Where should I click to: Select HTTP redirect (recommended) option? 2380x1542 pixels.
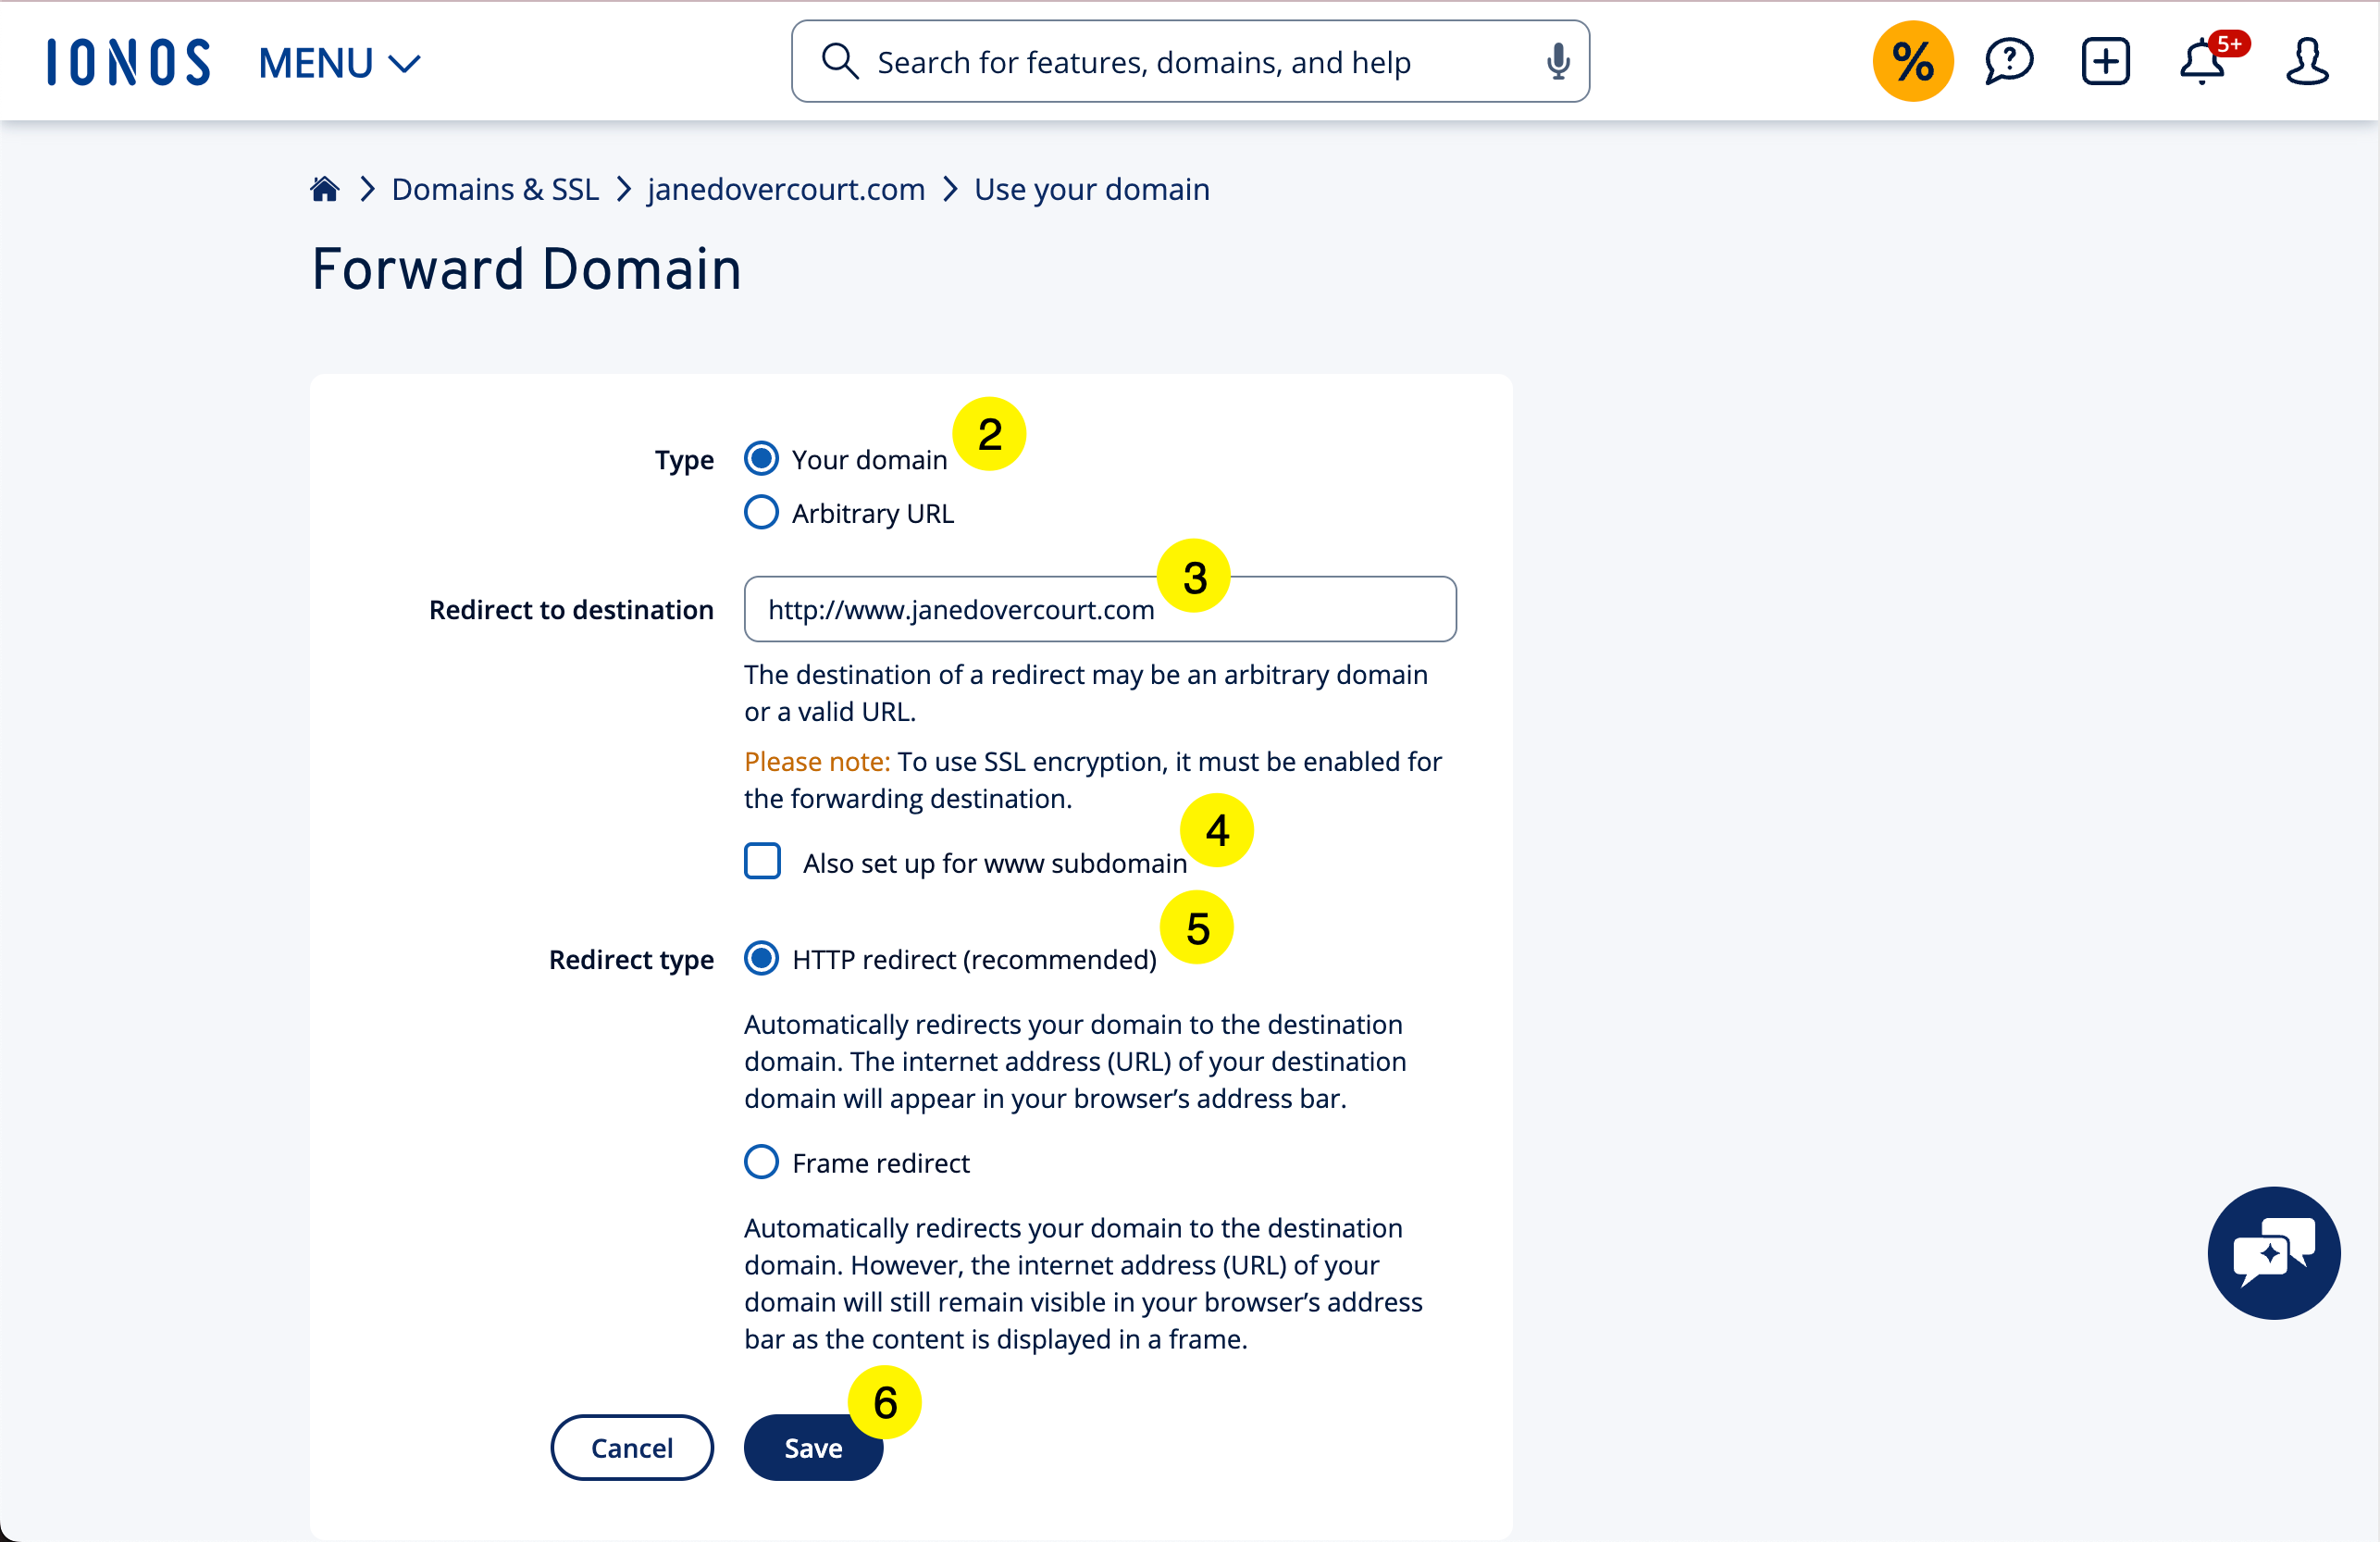761,958
